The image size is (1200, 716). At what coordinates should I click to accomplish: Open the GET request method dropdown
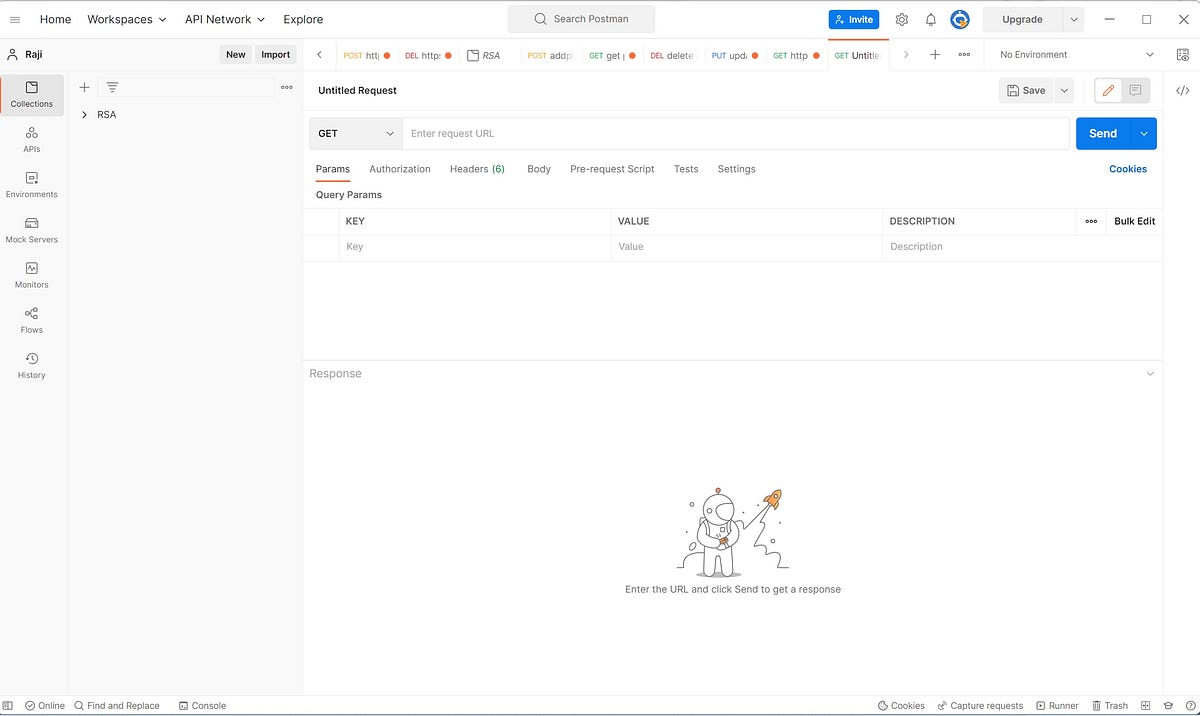pos(355,133)
